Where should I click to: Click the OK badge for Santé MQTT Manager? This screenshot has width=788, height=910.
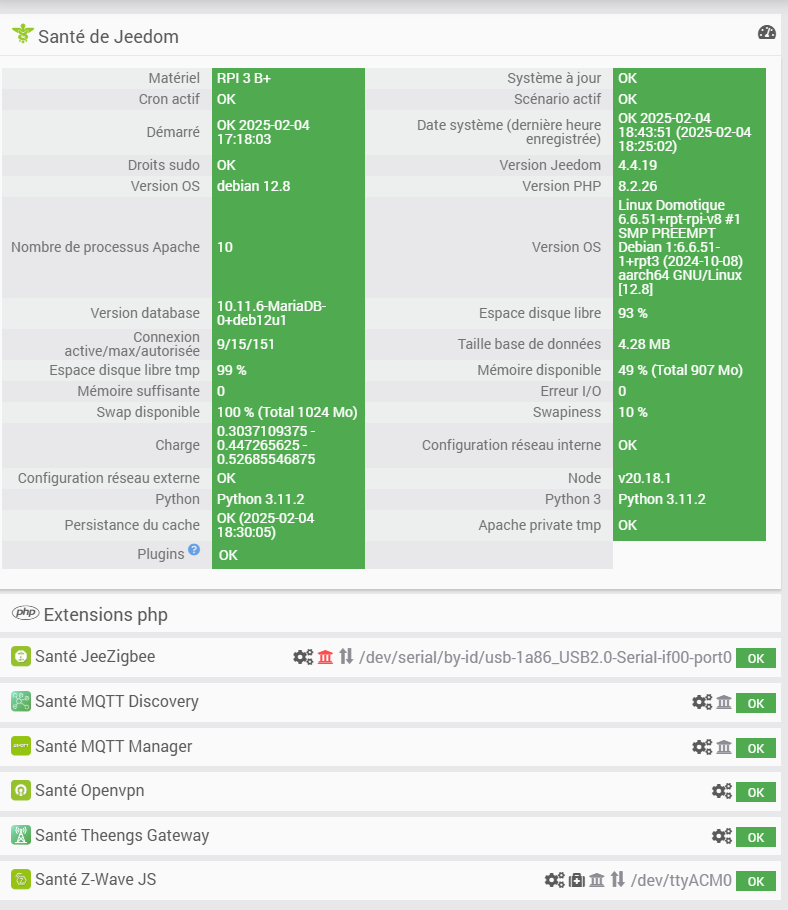pyautogui.click(x=756, y=748)
